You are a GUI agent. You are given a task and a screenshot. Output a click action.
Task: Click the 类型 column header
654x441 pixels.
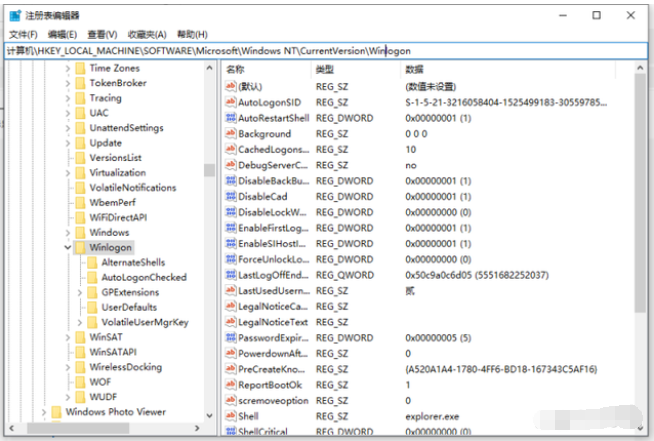pos(325,69)
